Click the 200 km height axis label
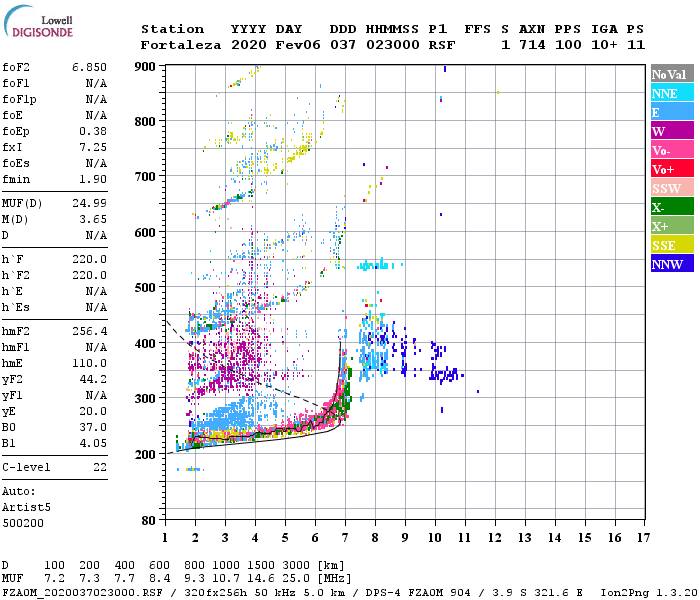The height and width of the screenshot is (600, 700). pyautogui.click(x=145, y=454)
